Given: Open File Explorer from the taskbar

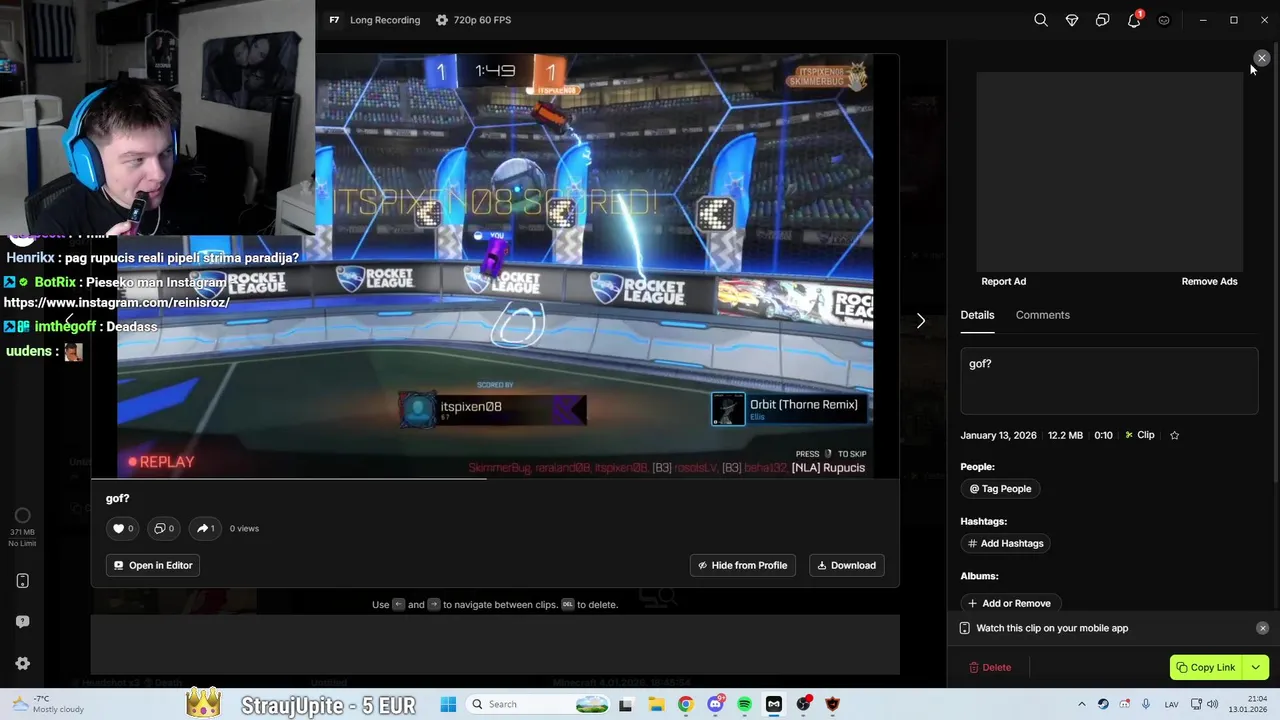Looking at the screenshot, I should 655,704.
